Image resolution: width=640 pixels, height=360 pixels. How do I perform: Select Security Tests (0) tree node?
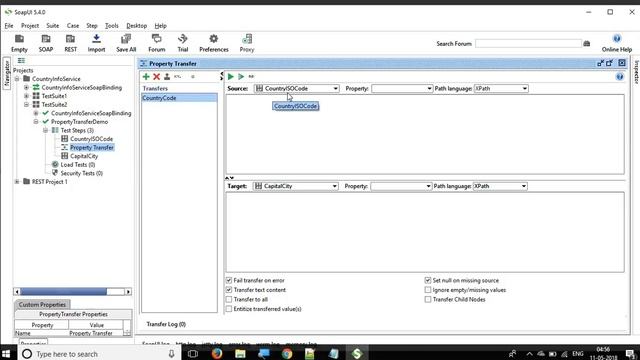click(x=81, y=173)
